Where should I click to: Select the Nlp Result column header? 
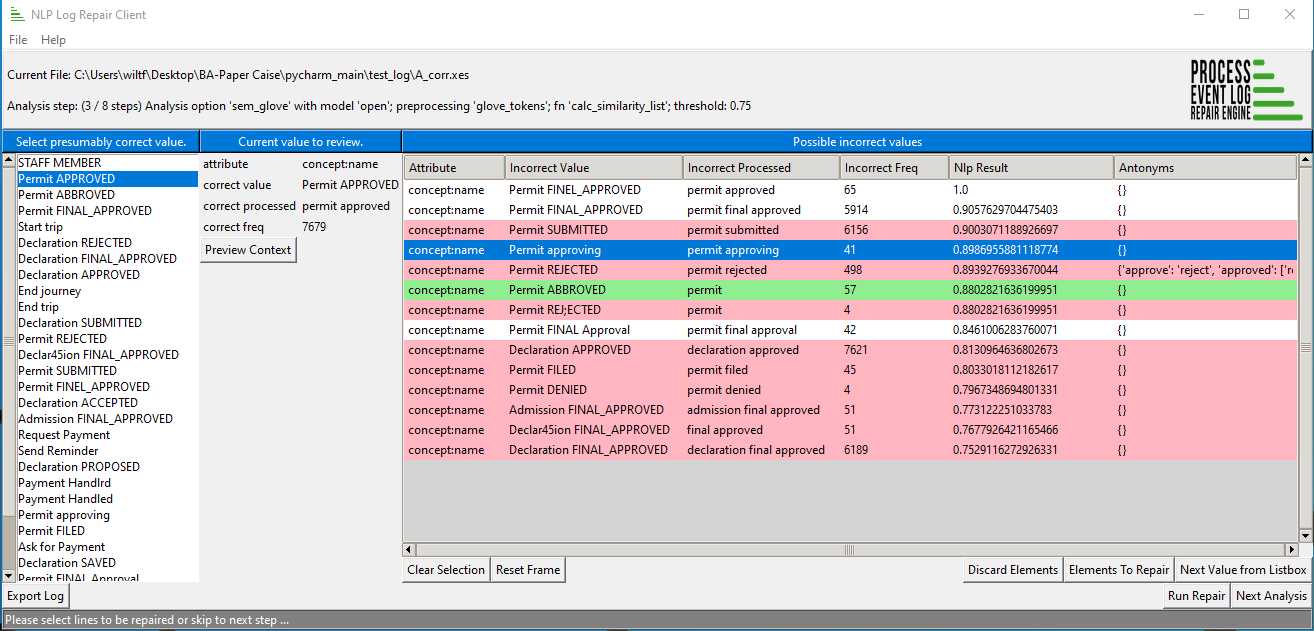pyautogui.click(x=1031, y=167)
